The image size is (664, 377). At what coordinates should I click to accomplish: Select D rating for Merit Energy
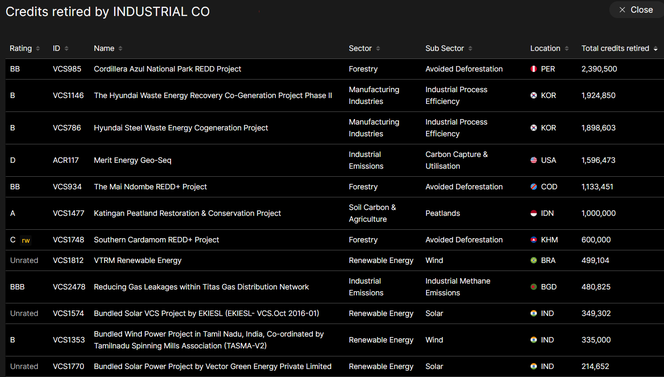tap(13, 160)
